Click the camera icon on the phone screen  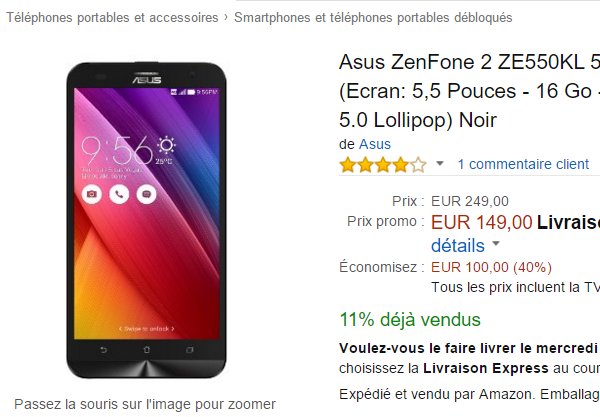[x=92, y=194]
